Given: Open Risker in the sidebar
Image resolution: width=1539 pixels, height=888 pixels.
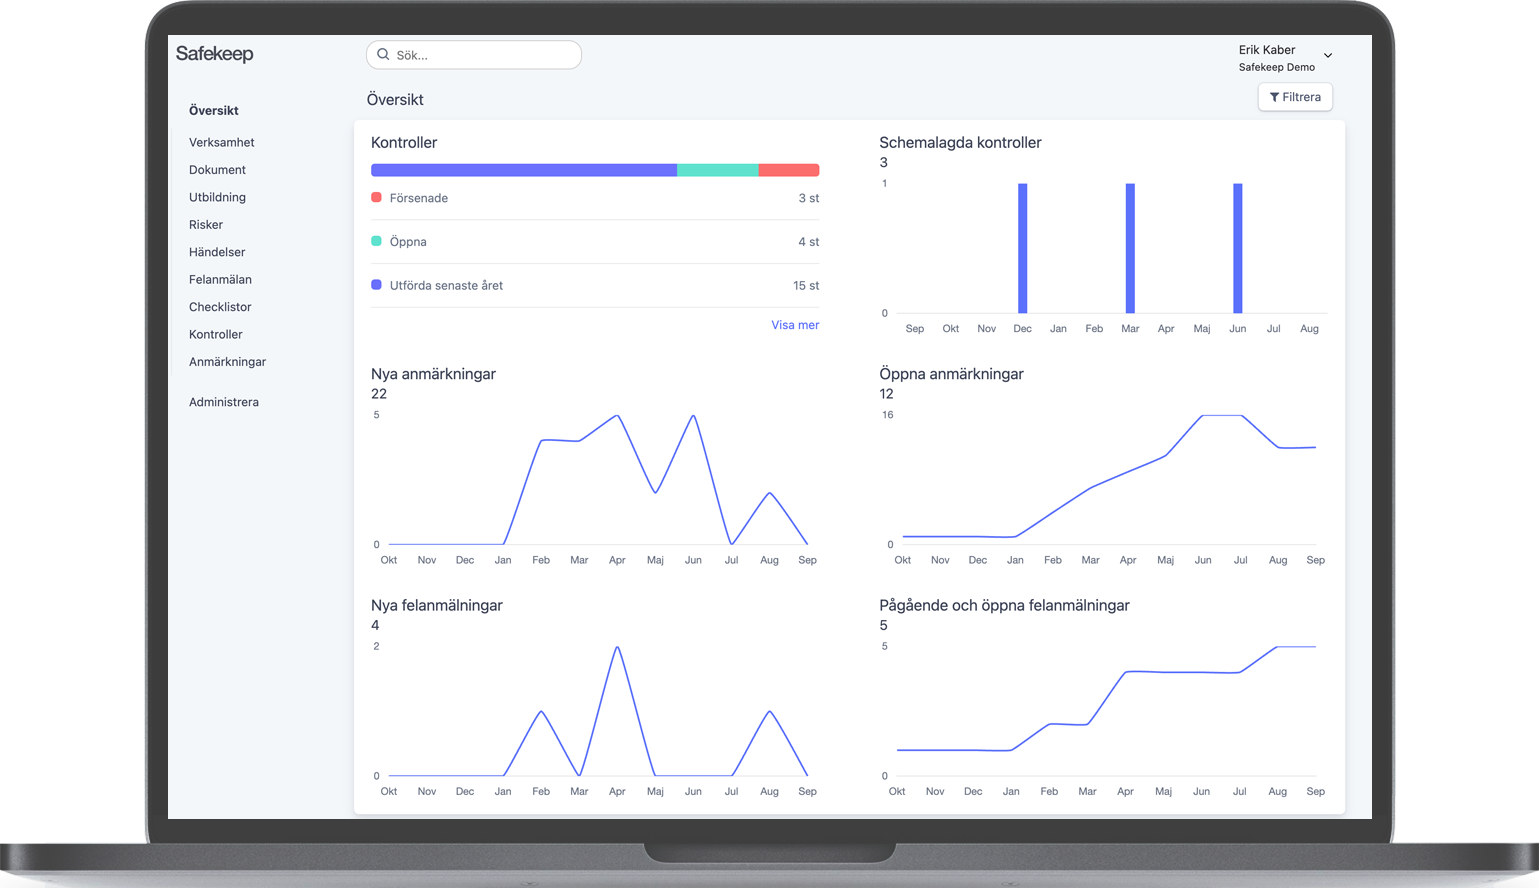Looking at the screenshot, I should point(206,225).
